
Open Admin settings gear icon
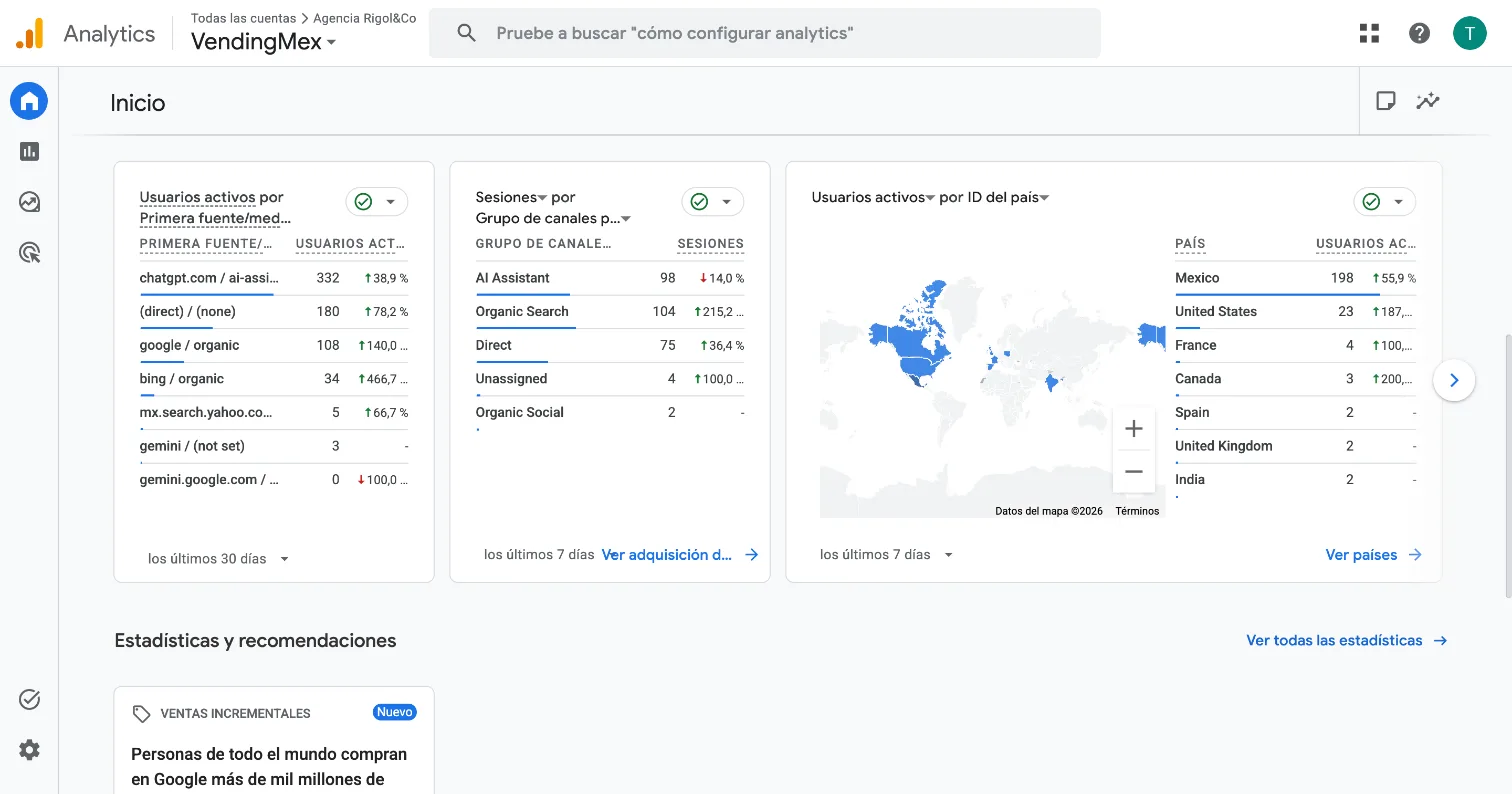29,750
